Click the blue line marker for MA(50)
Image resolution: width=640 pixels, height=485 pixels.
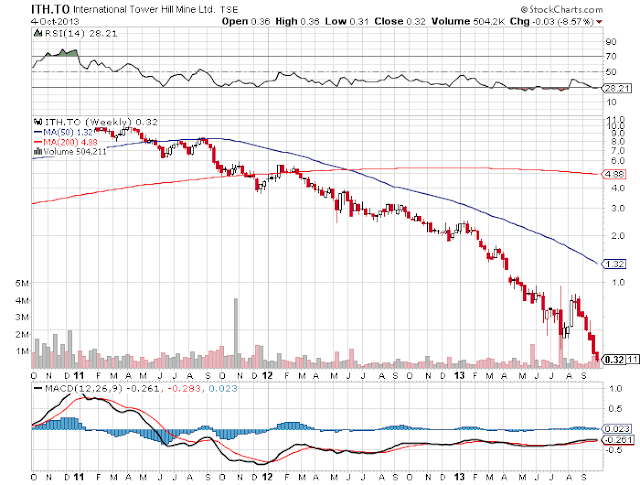(x=38, y=132)
